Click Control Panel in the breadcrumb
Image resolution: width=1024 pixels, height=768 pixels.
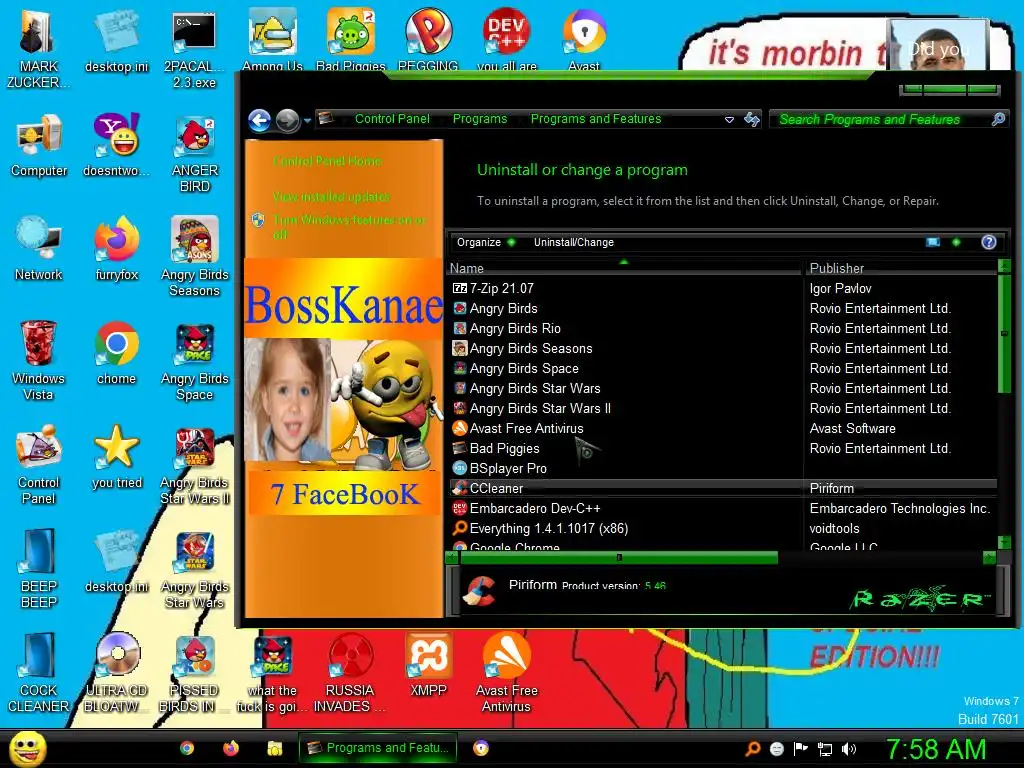pos(392,119)
